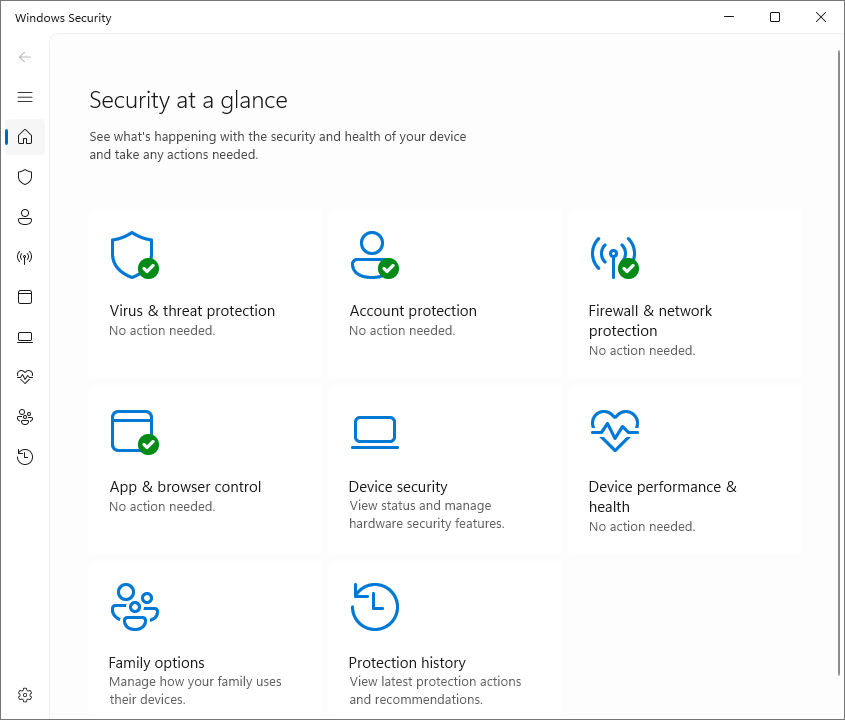Viewport: 845px width, 720px height.
Task: Click 'No action needed.' under Device performance & health
Action: pyautogui.click(x=642, y=527)
